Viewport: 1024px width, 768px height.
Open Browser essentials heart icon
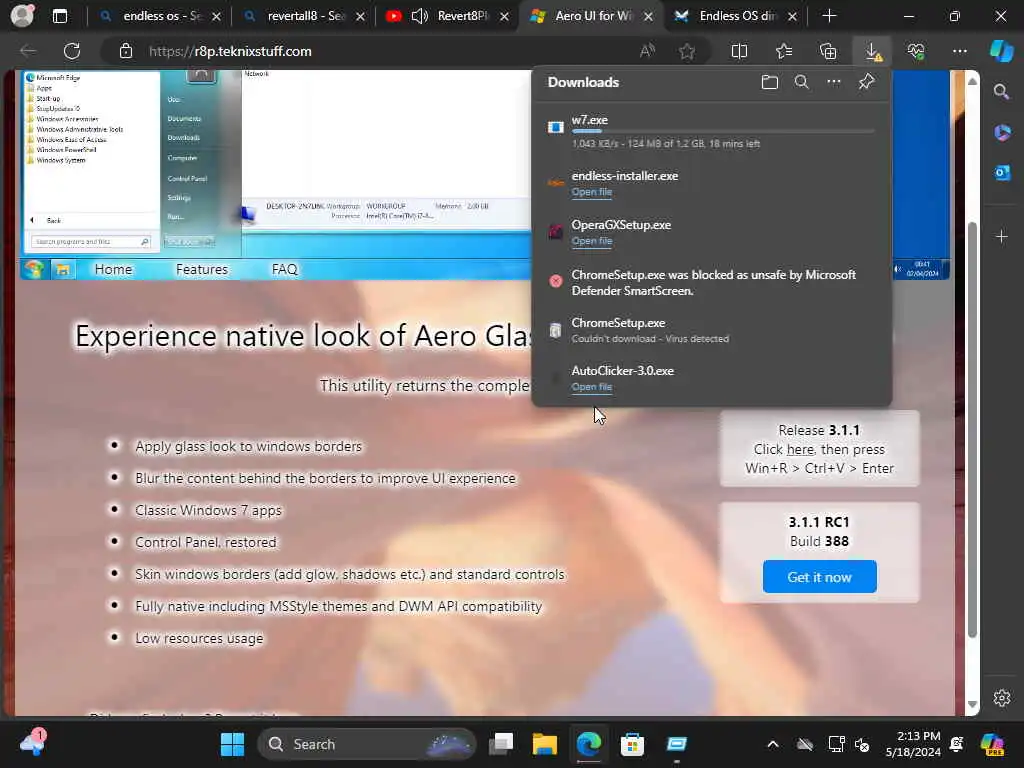(916, 51)
